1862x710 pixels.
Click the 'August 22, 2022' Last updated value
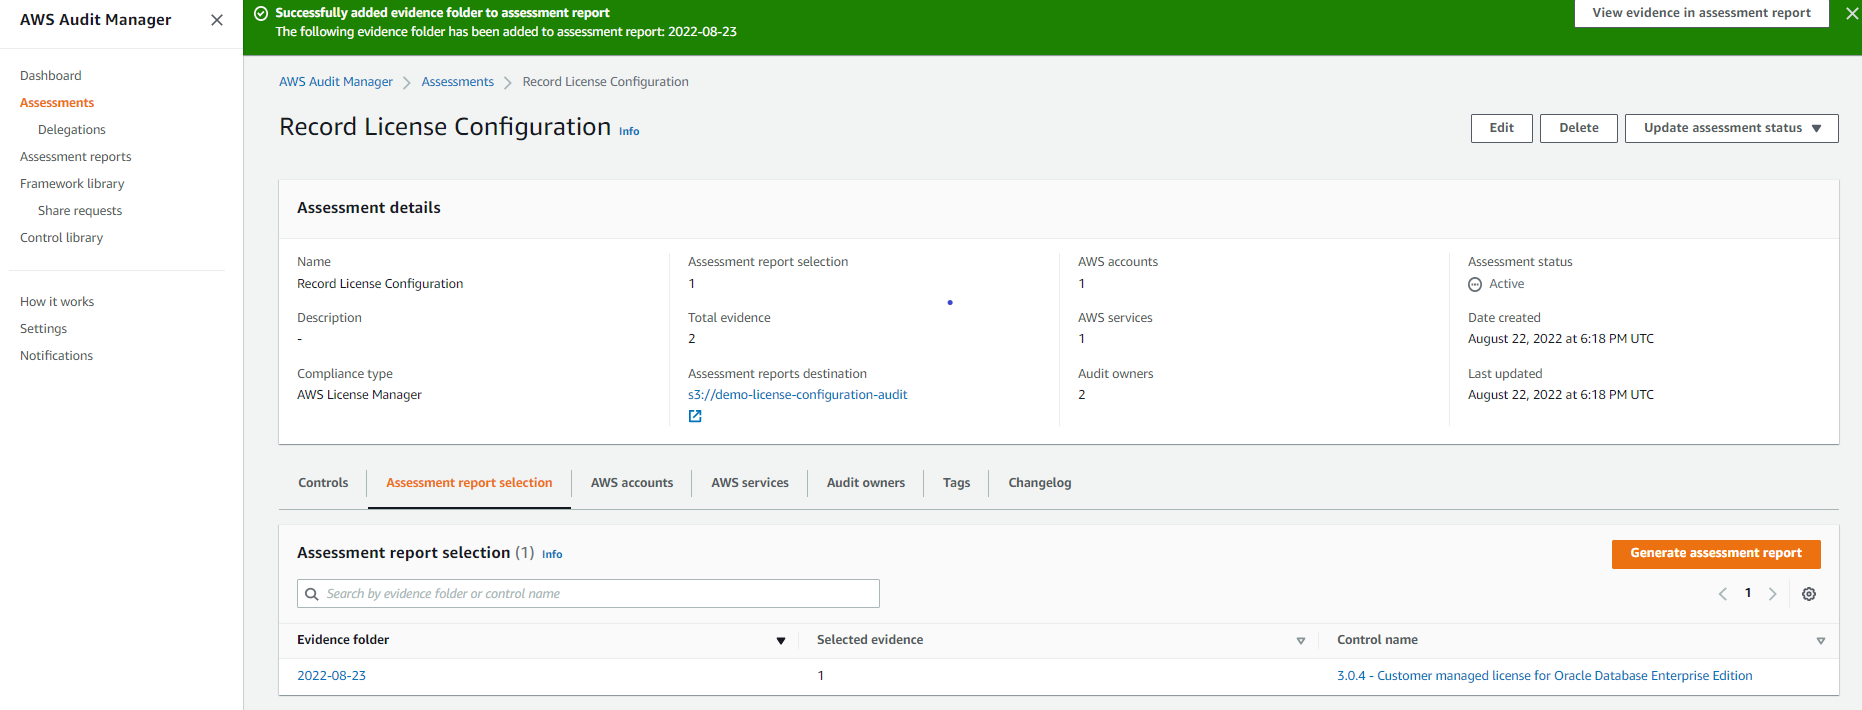point(1561,395)
